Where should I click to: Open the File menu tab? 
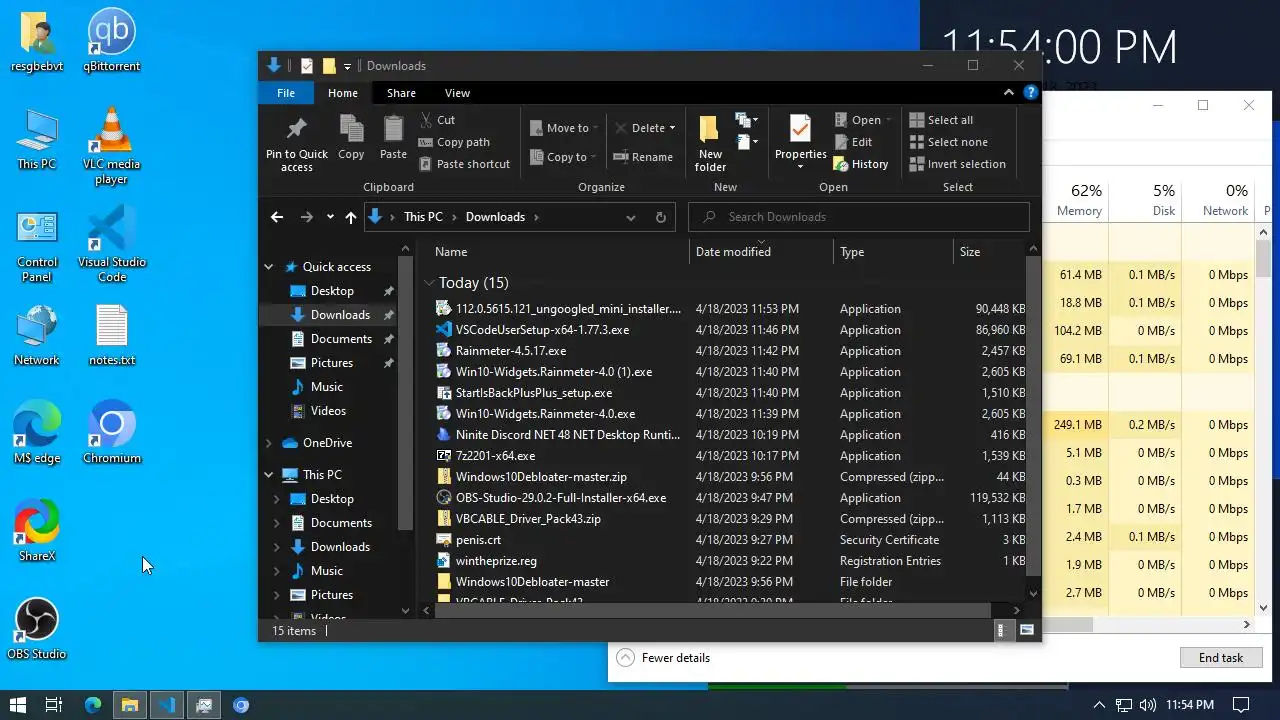tap(286, 93)
